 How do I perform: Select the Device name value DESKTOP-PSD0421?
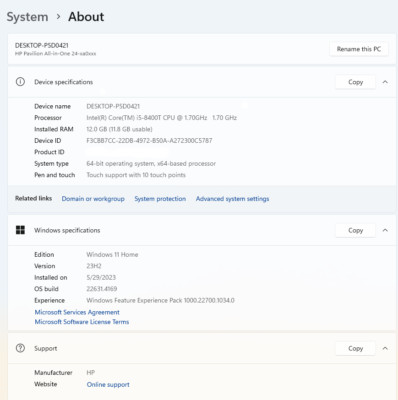pos(113,106)
